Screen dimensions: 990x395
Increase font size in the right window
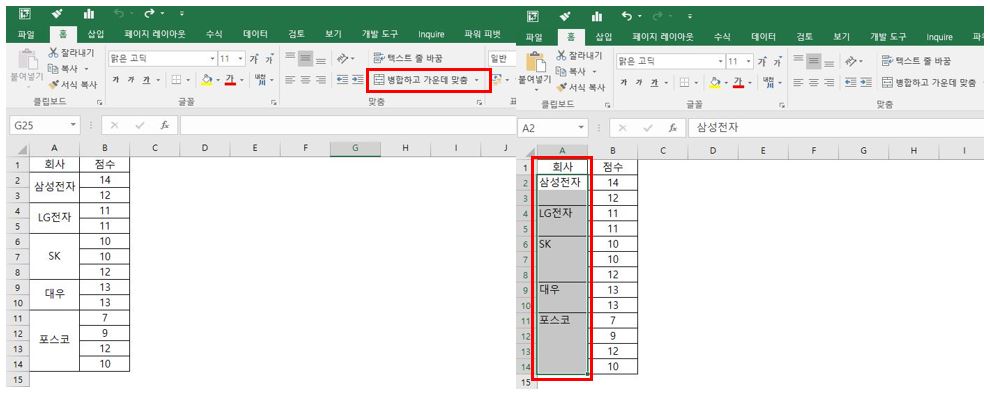(x=762, y=62)
